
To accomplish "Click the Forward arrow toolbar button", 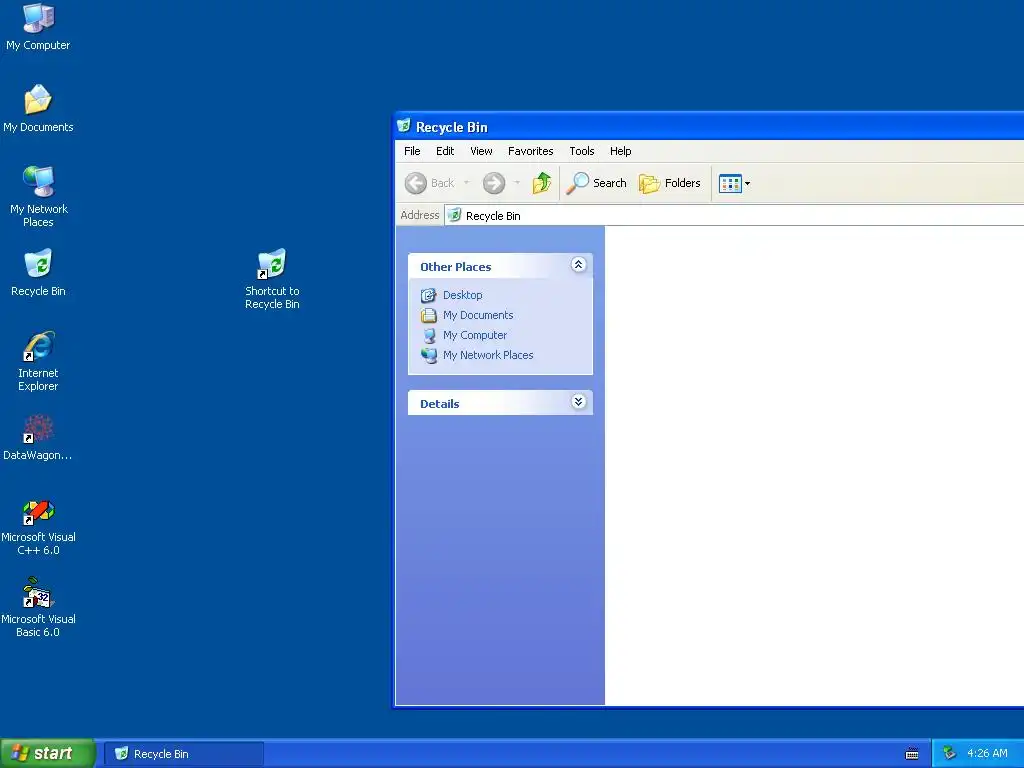I will pyautogui.click(x=494, y=183).
